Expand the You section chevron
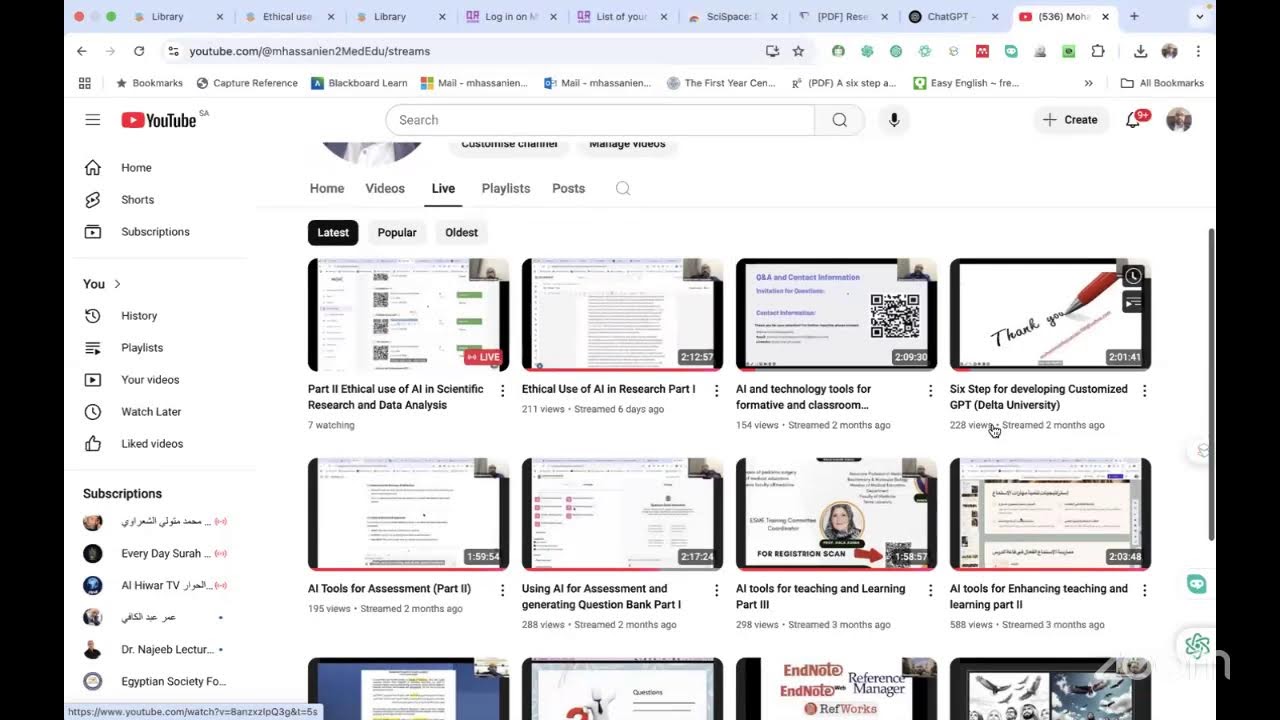The image size is (1280, 720). tap(117, 284)
